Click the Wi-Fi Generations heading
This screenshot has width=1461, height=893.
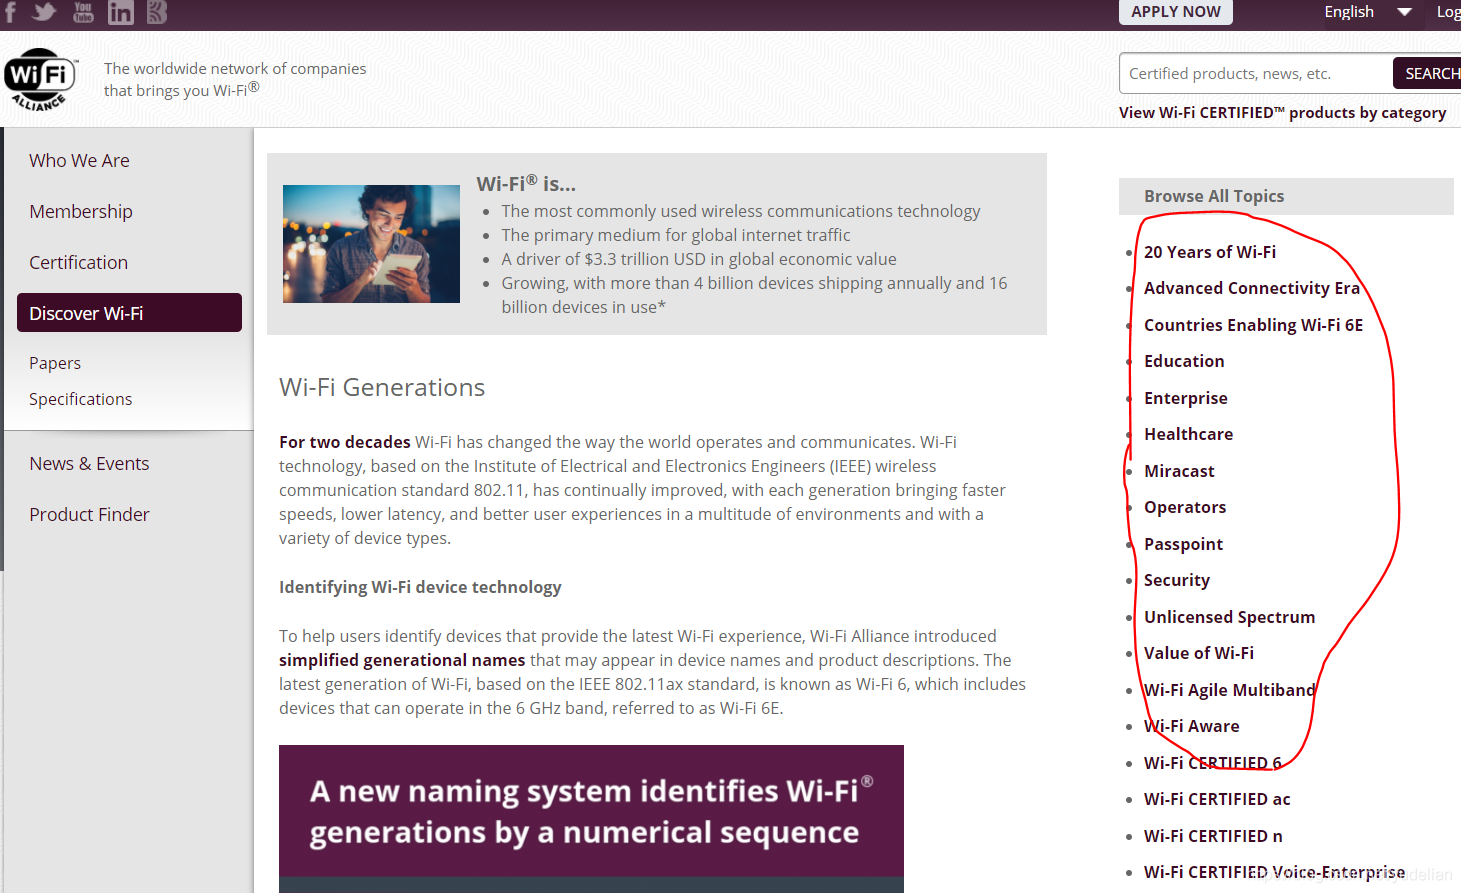(x=382, y=387)
